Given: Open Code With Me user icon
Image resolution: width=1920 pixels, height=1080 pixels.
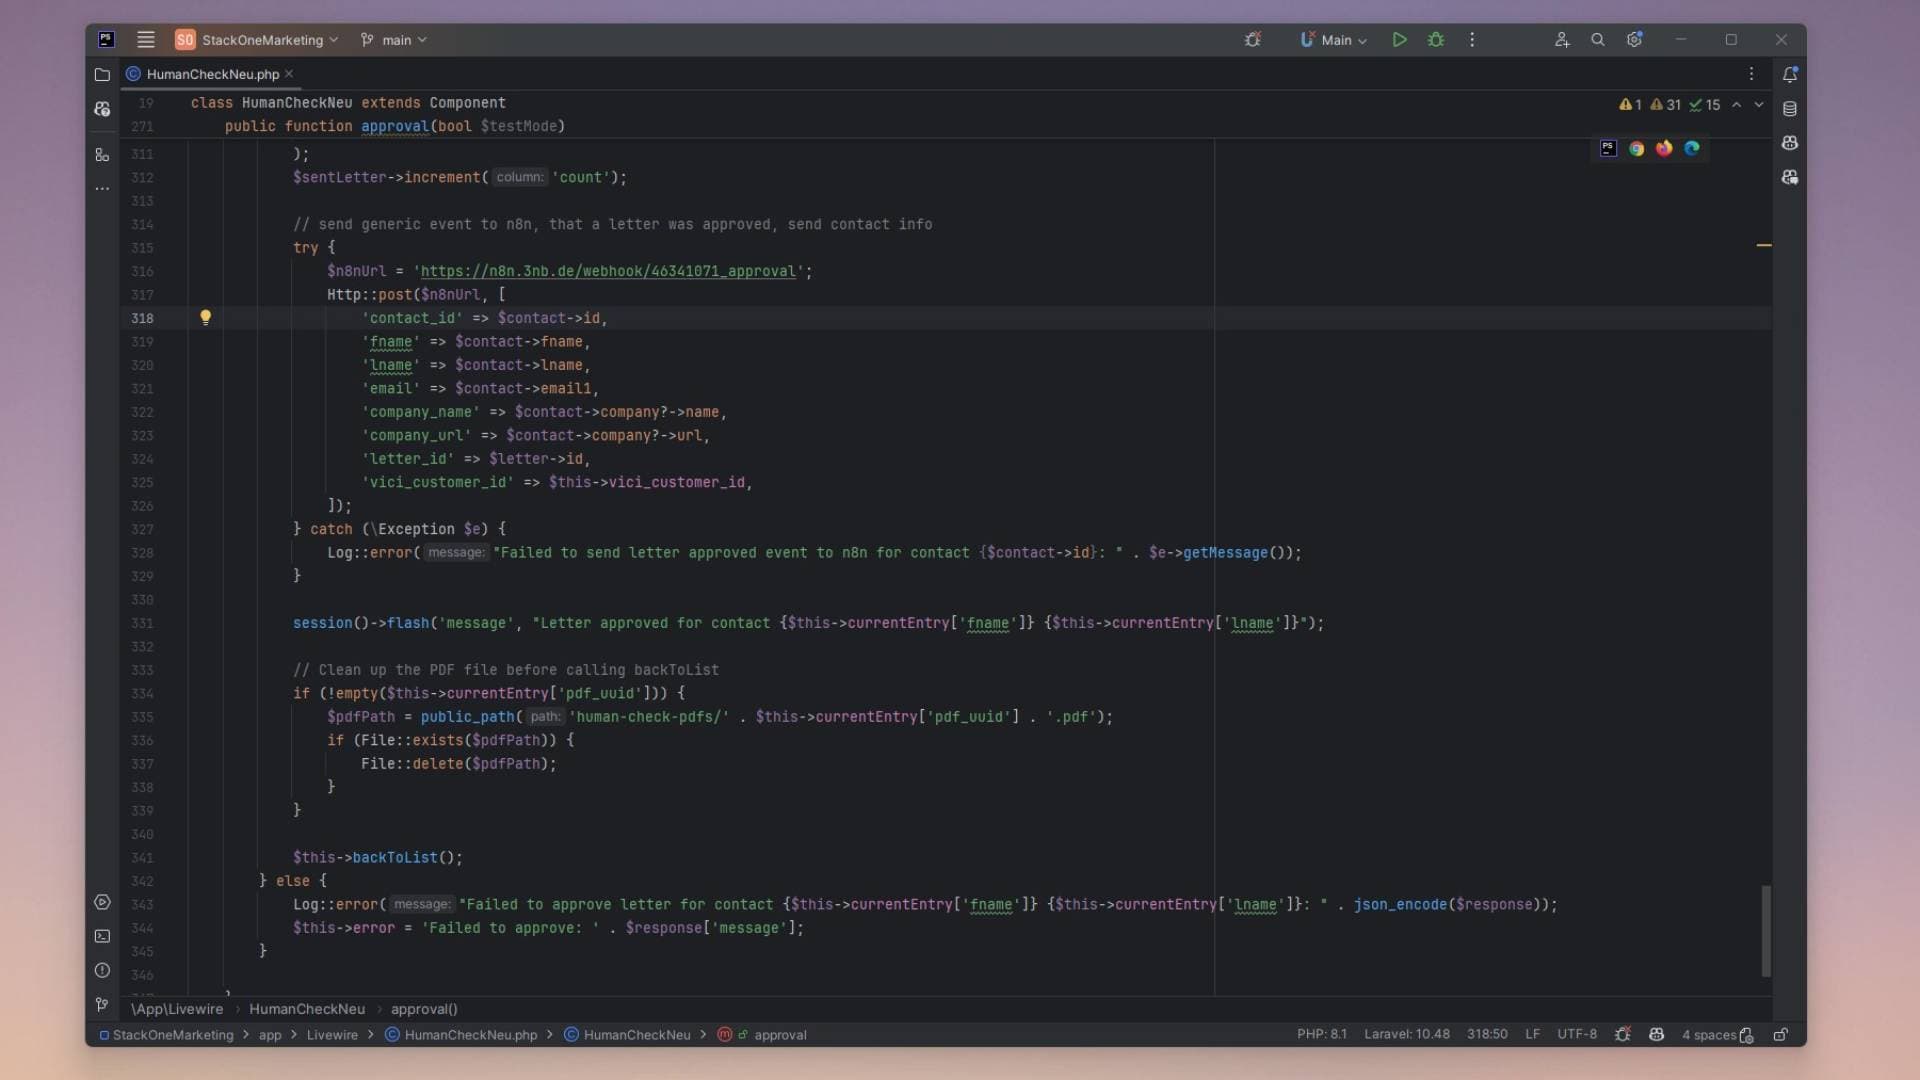Looking at the screenshot, I should 1562,40.
